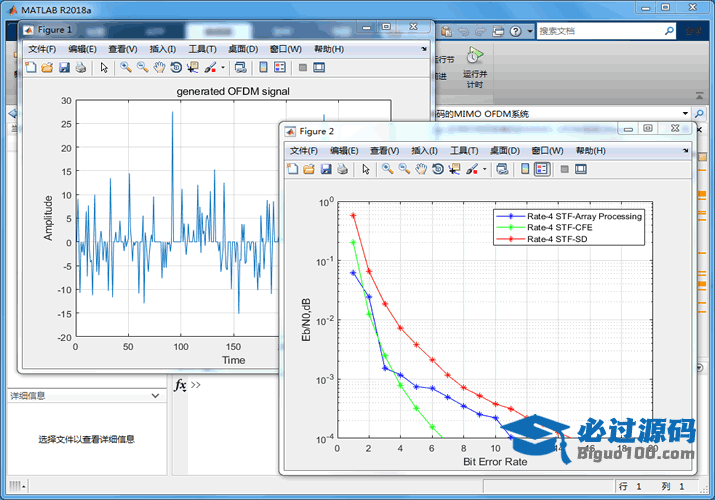Select Edit Plot arrow in Figure 2
715x500 pixels.
click(366, 170)
